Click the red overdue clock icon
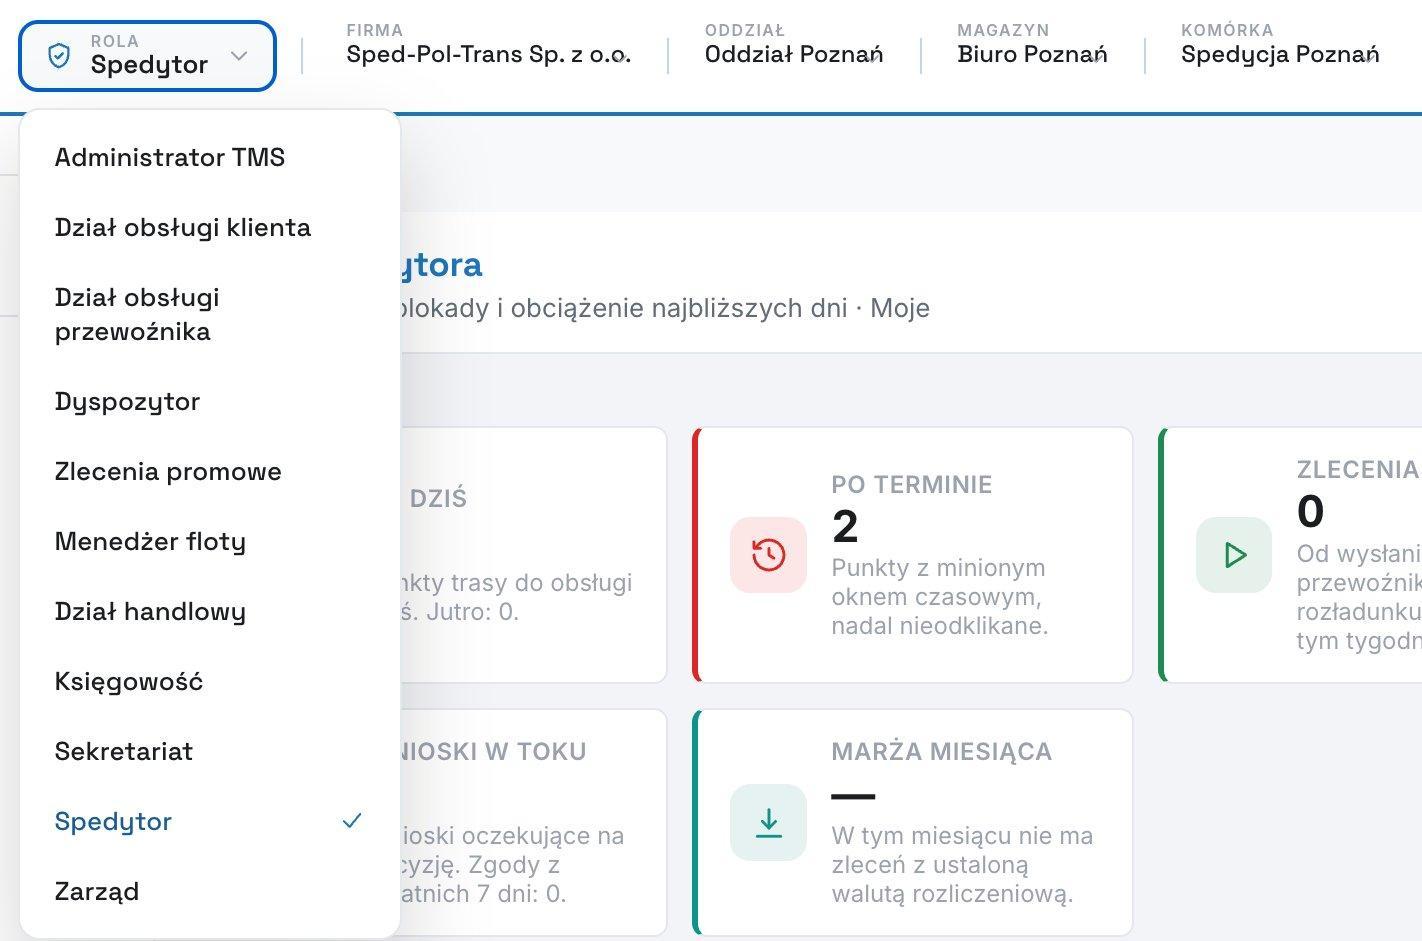Screen dimensions: 1422x941 (x=768, y=555)
